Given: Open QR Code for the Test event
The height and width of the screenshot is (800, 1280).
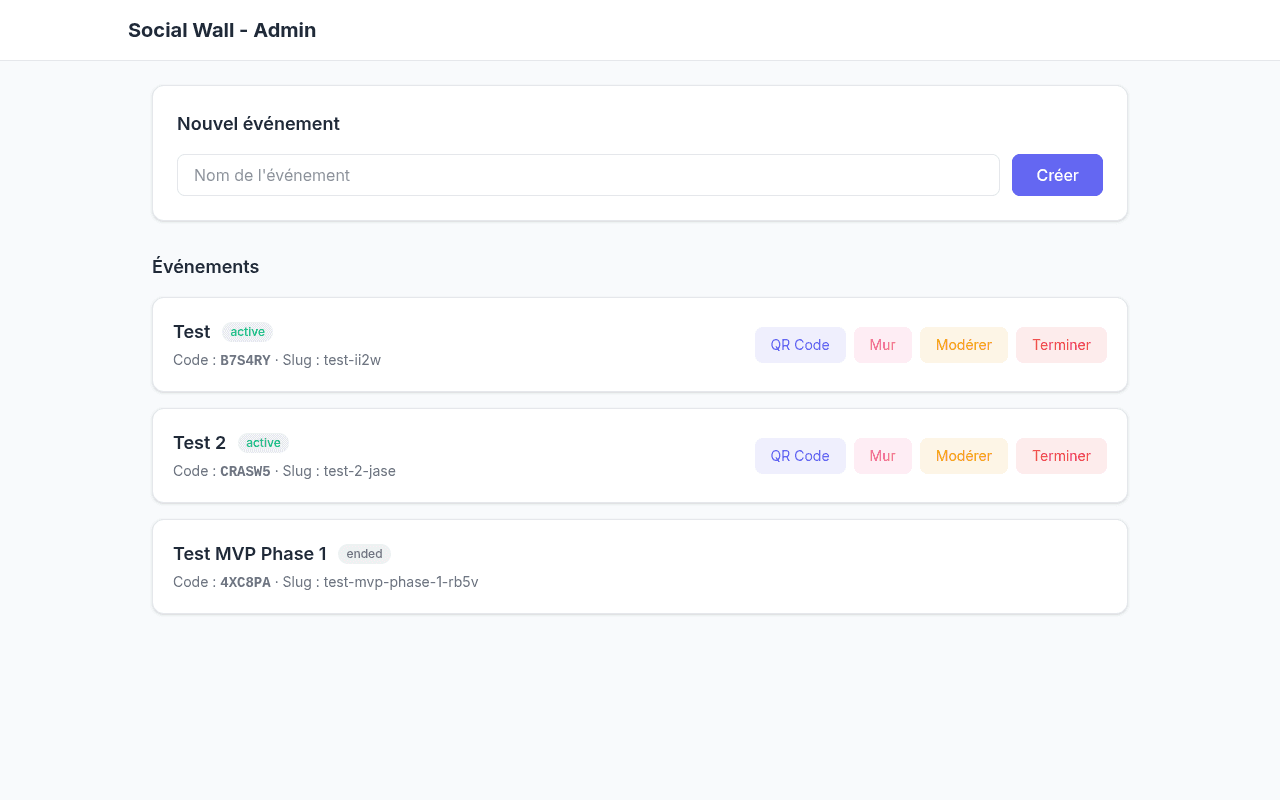Looking at the screenshot, I should tap(800, 345).
